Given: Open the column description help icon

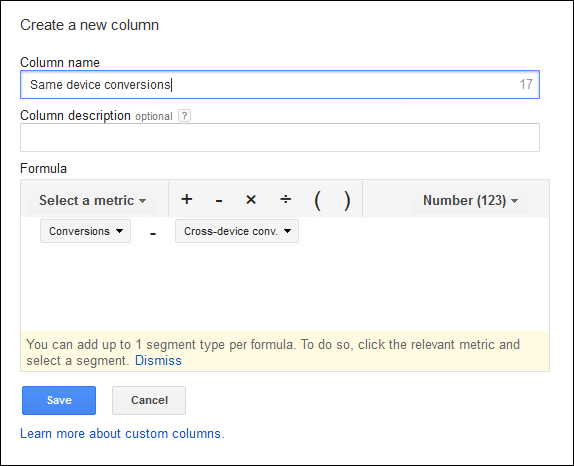Looking at the screenshot, I should (184, 116).
